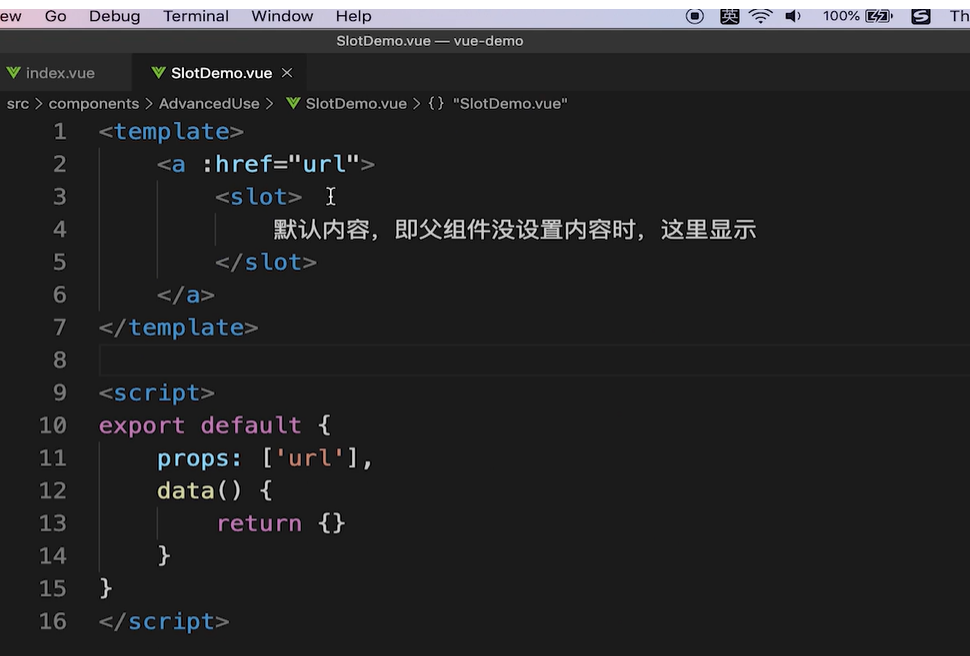
Task: Click the opening script tag on line 9
Action: click(157, 393)
